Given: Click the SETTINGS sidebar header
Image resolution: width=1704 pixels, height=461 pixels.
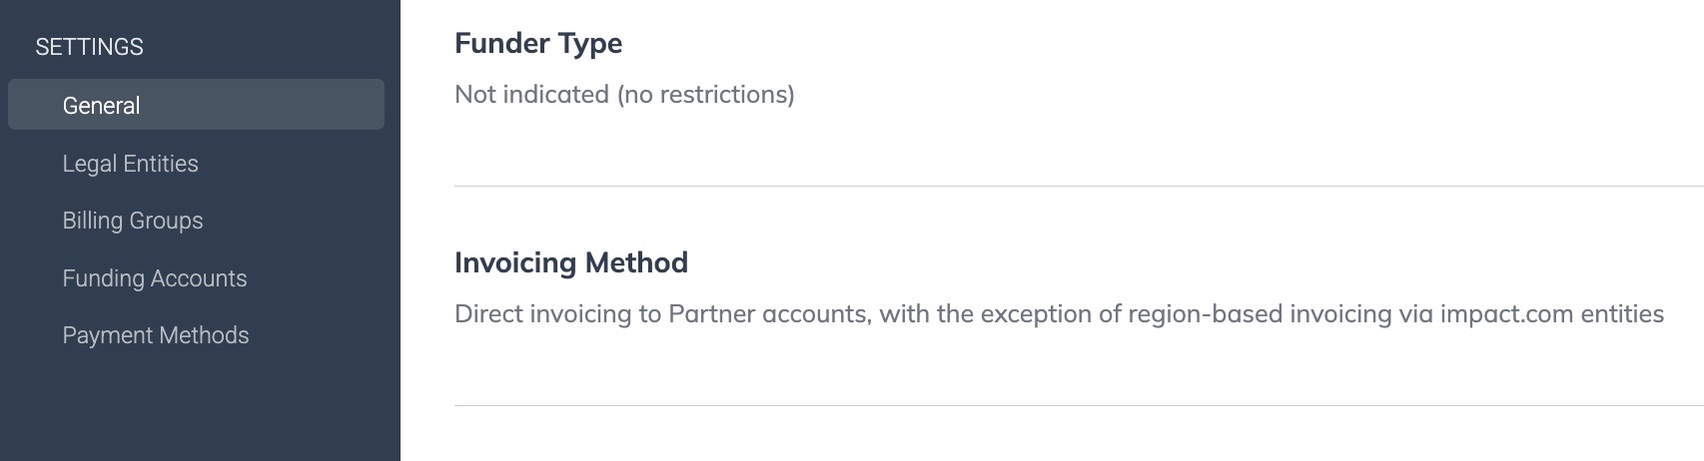Looking at the screenshot, I should click(x=89, y=47).
